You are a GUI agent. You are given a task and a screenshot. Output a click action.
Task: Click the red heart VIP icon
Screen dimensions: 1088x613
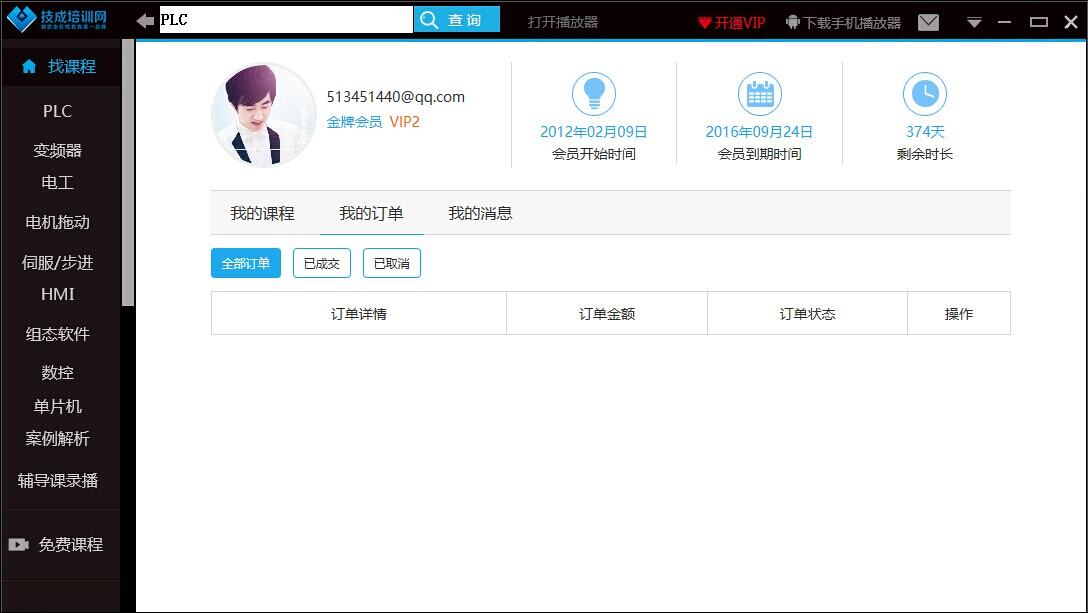pos(705,22)
